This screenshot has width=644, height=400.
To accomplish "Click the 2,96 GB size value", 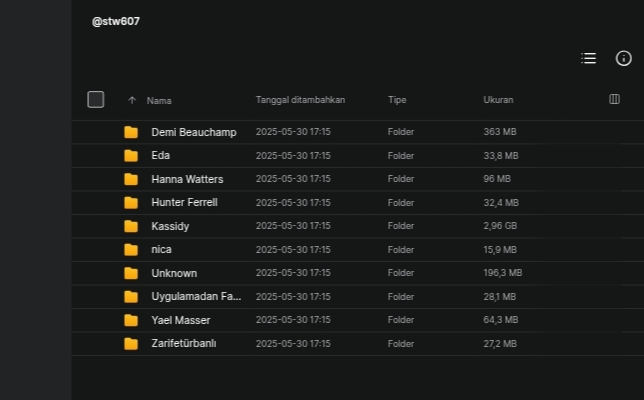I will pyautogui.click(x=500, y=226).
